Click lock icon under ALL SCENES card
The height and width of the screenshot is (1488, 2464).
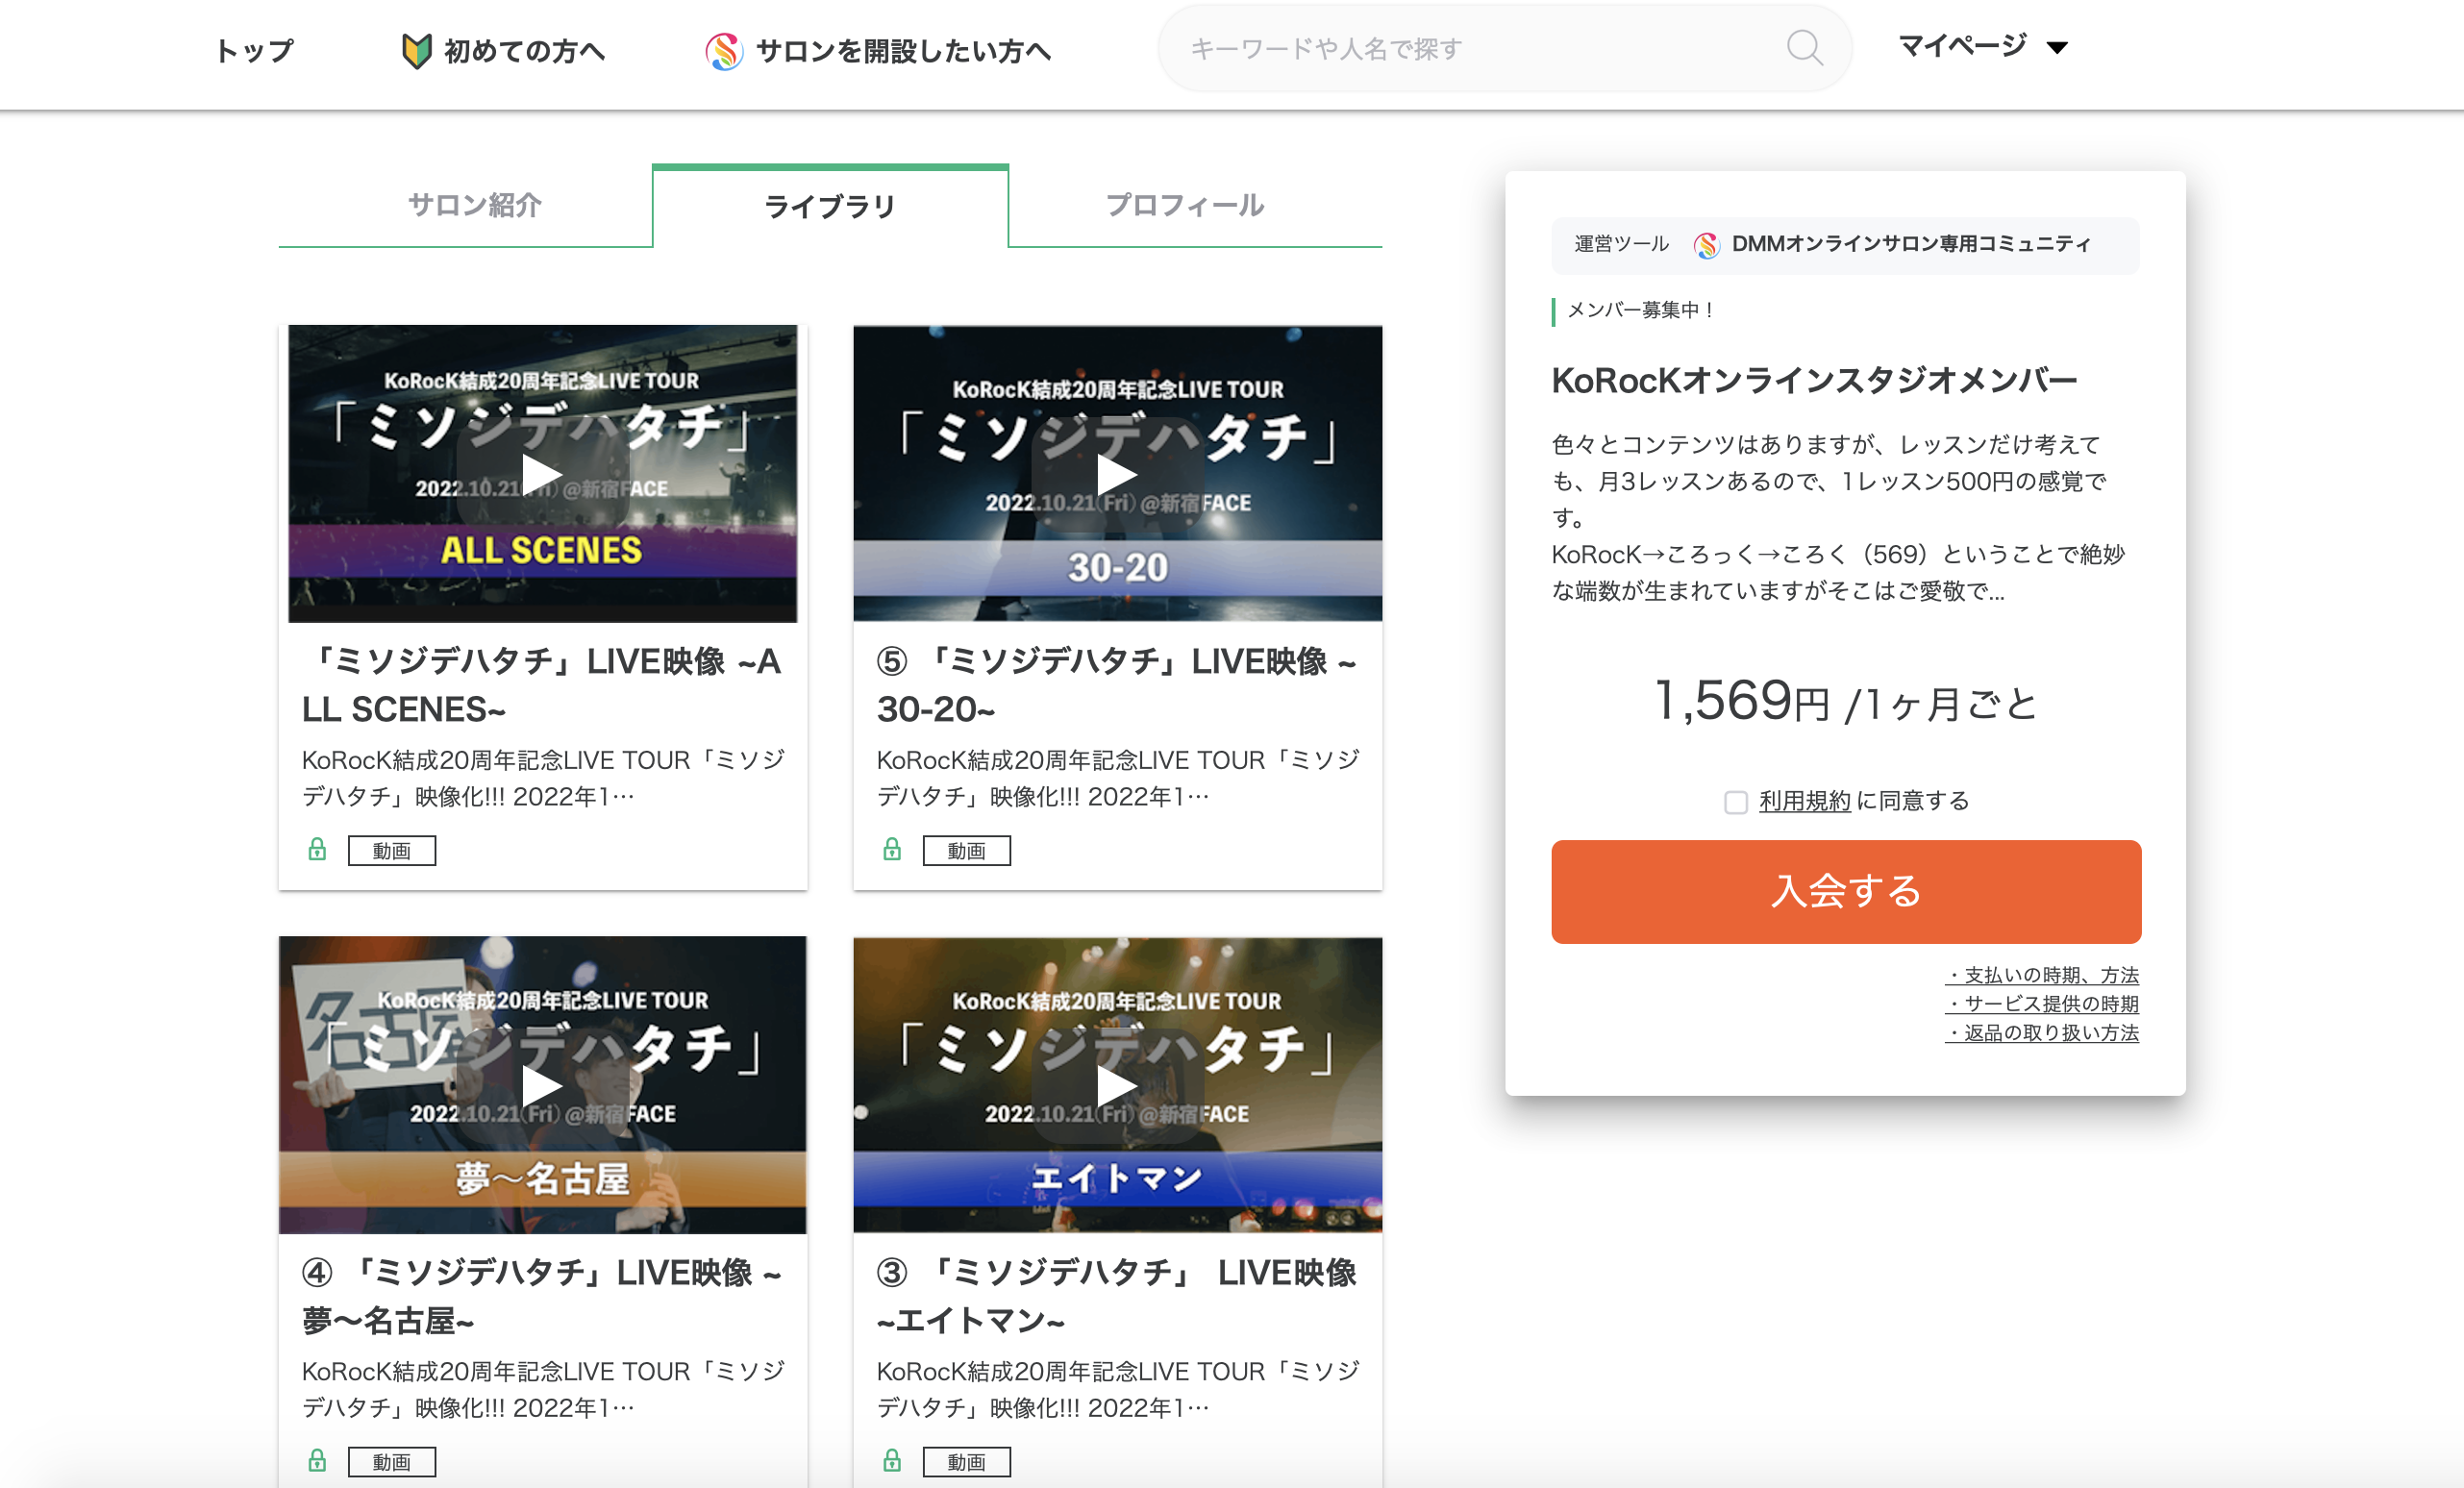(x=317, y=850)
